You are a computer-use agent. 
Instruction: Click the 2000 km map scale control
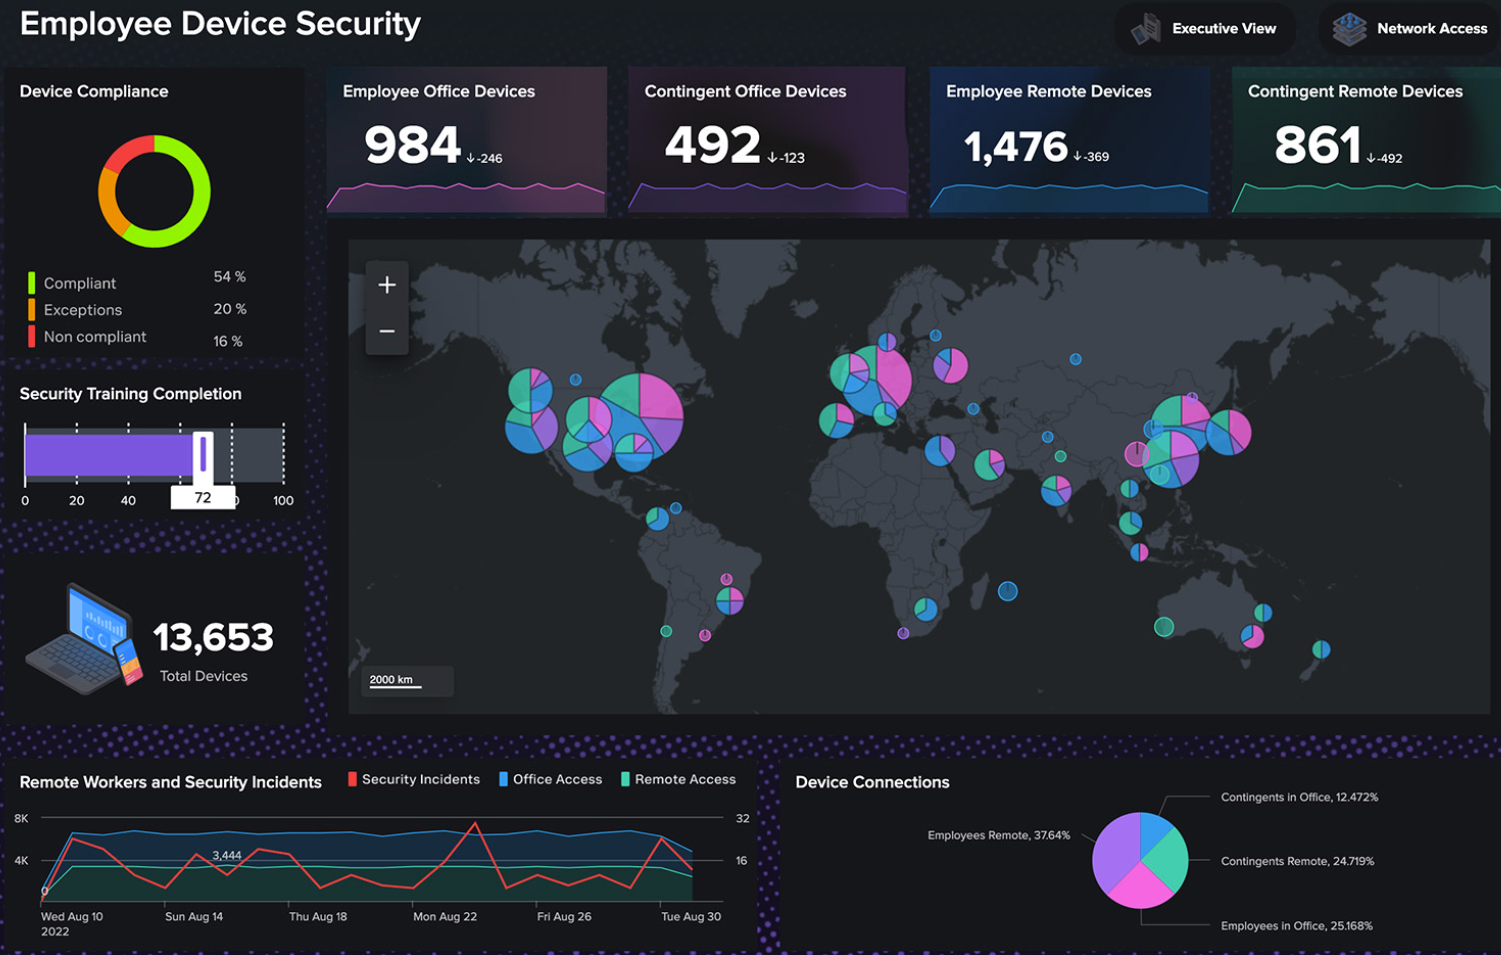point(407,680)
